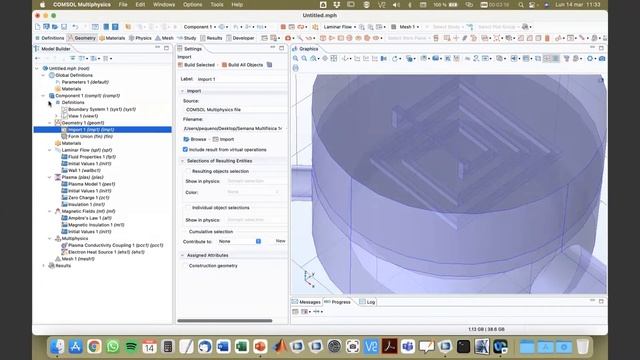Click the Save icon in main toolbar

[64, 27]
